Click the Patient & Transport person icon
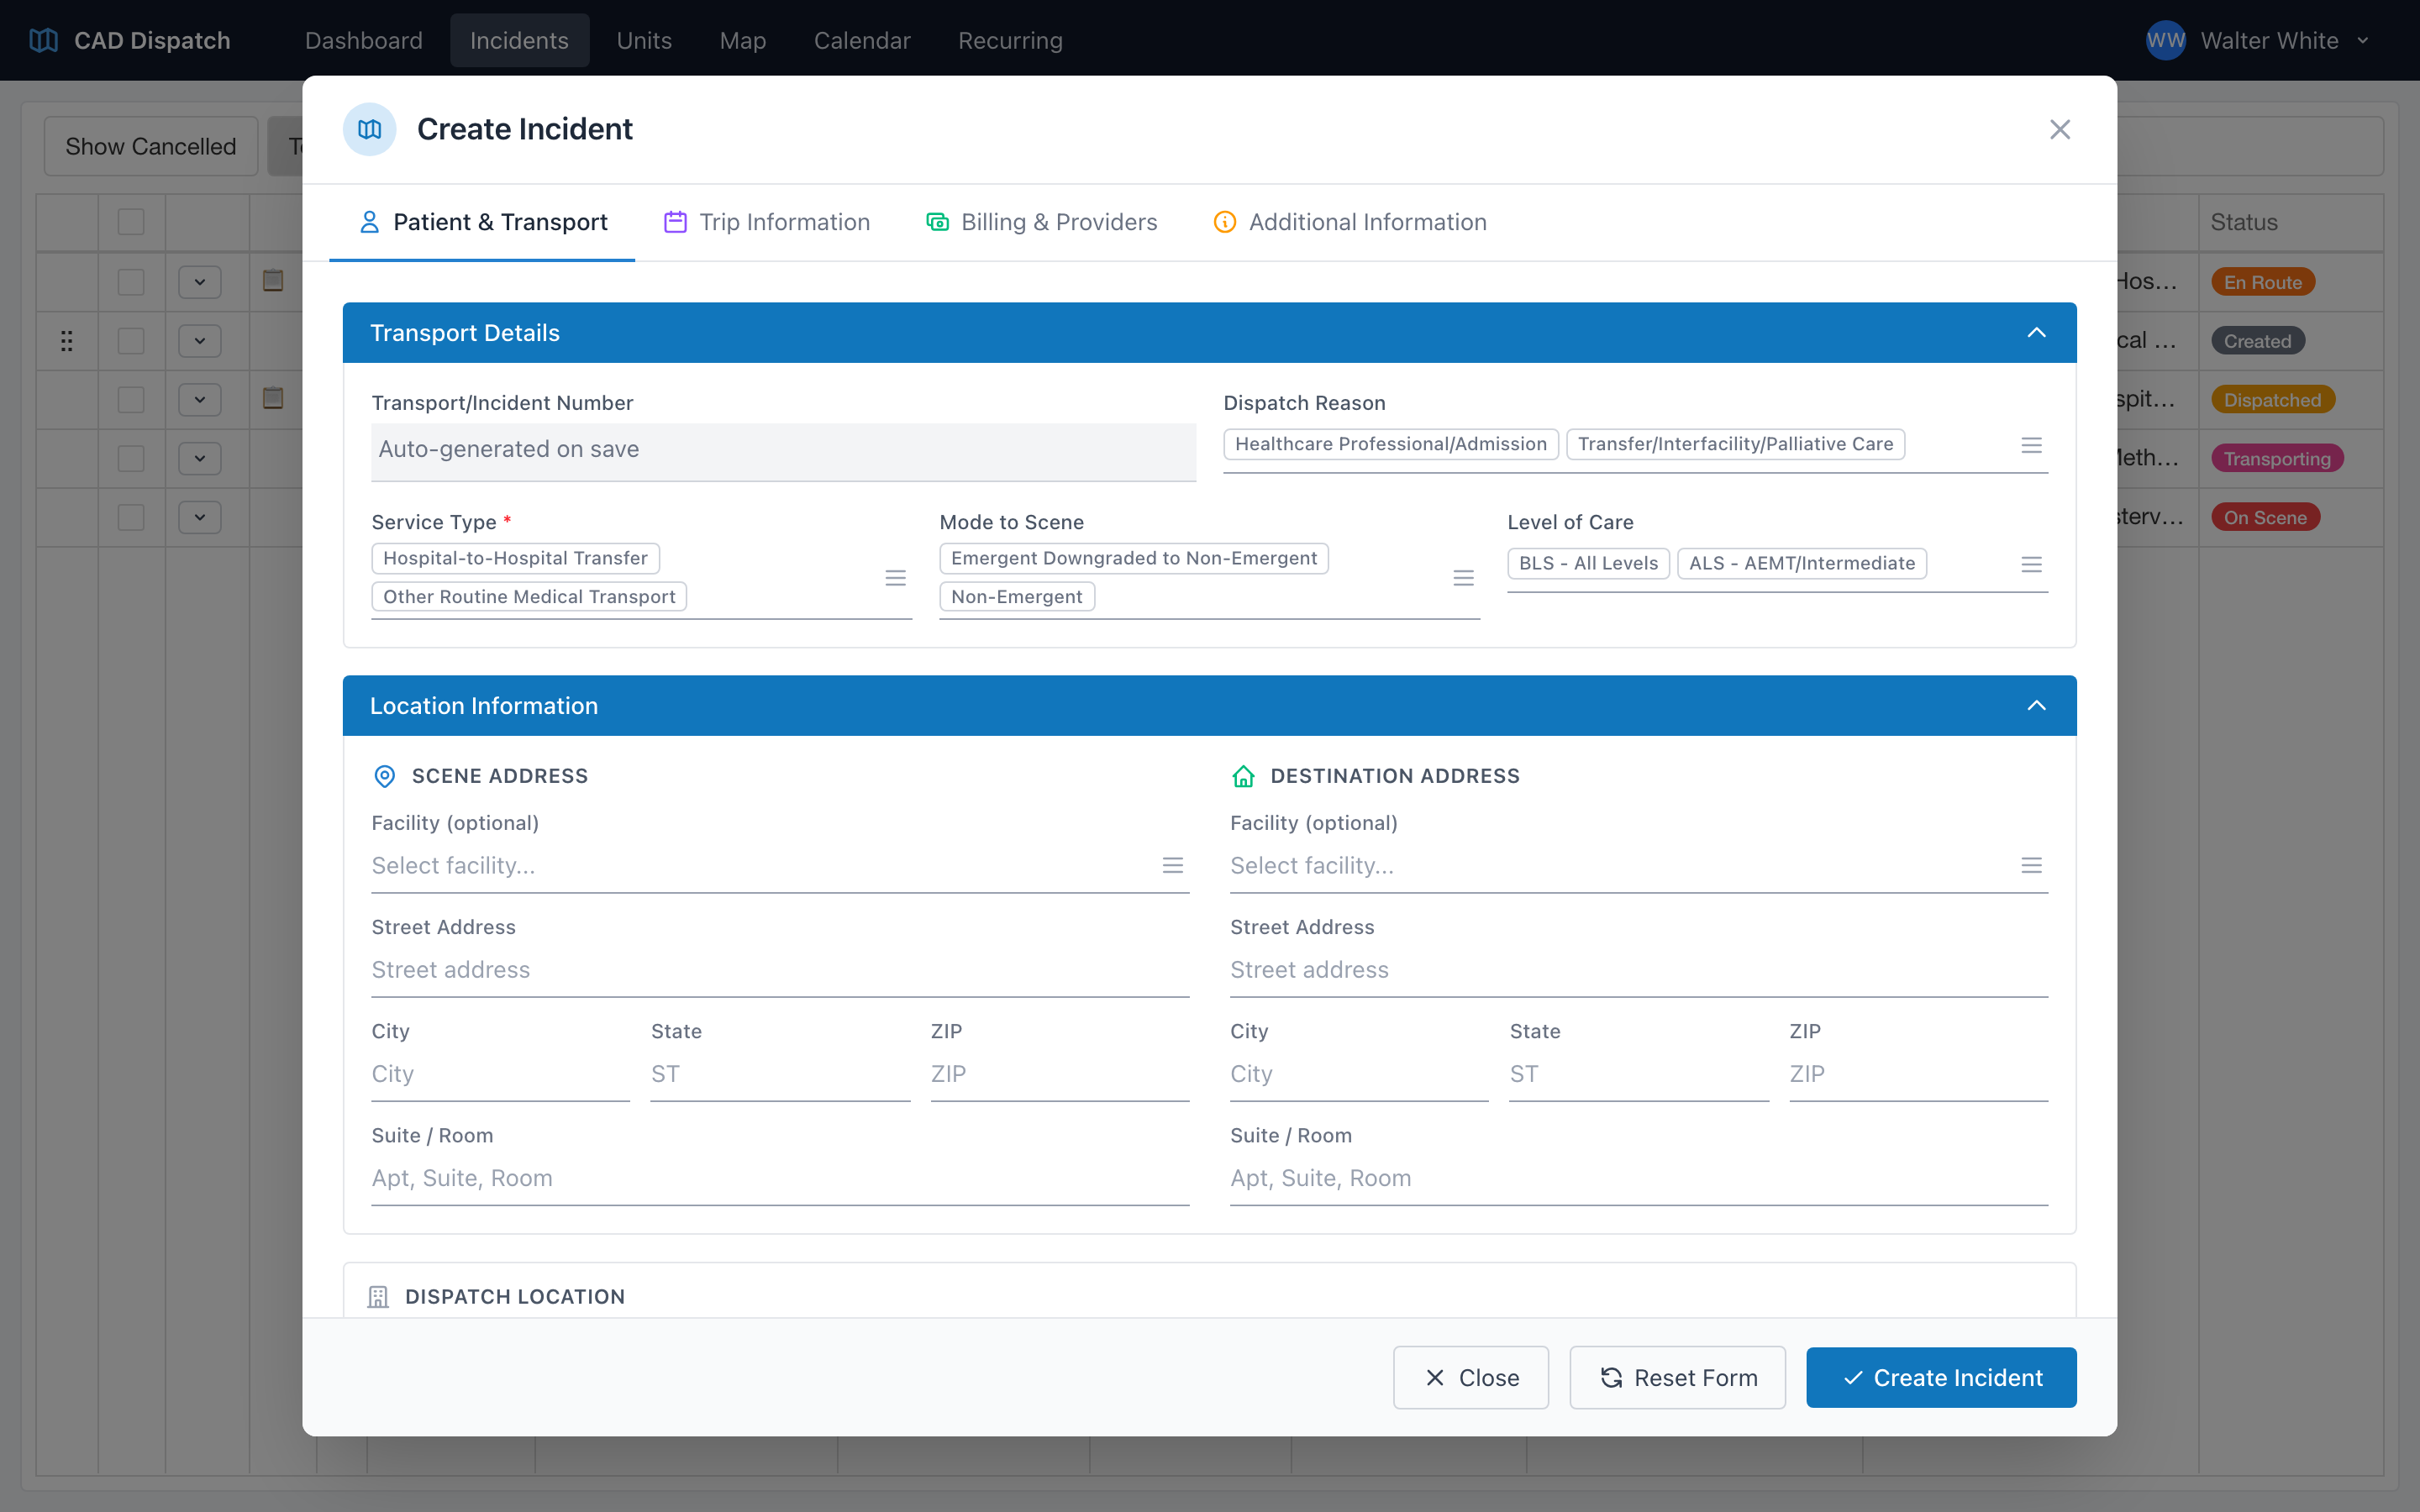2420x1512 pixels. pyautogui.click(x=369, y=222)
